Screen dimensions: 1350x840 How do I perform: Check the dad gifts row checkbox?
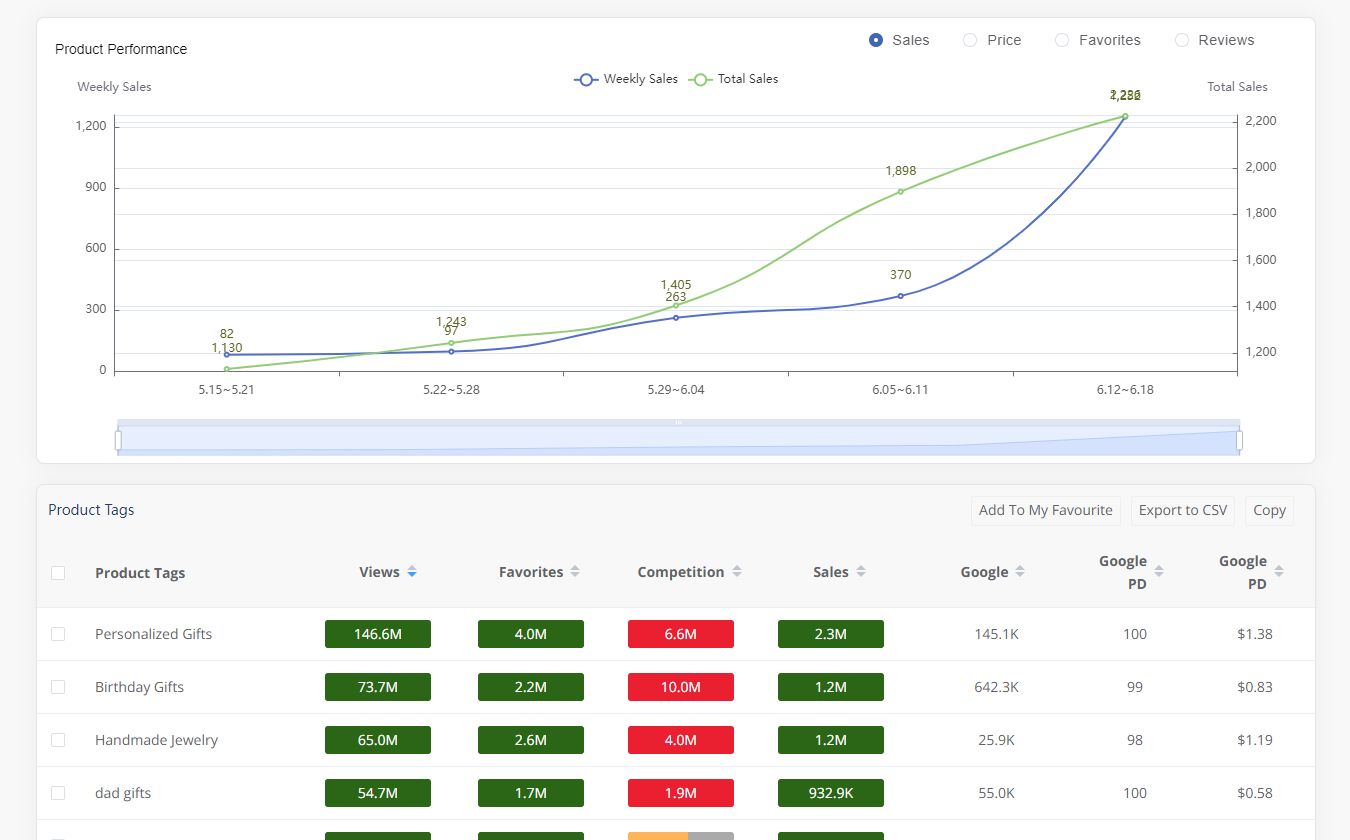pyautogui.click(x=58, y=793)
